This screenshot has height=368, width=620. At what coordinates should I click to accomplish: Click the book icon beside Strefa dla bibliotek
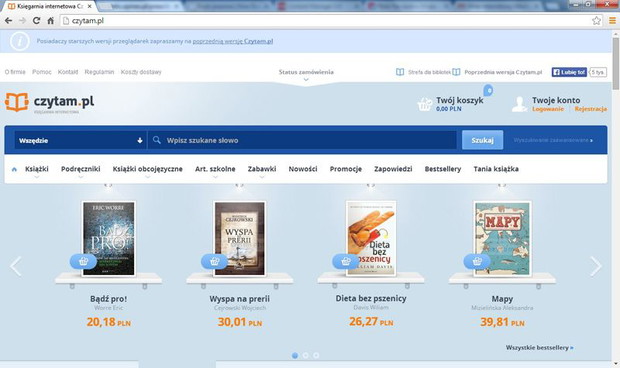pos(400,72)
